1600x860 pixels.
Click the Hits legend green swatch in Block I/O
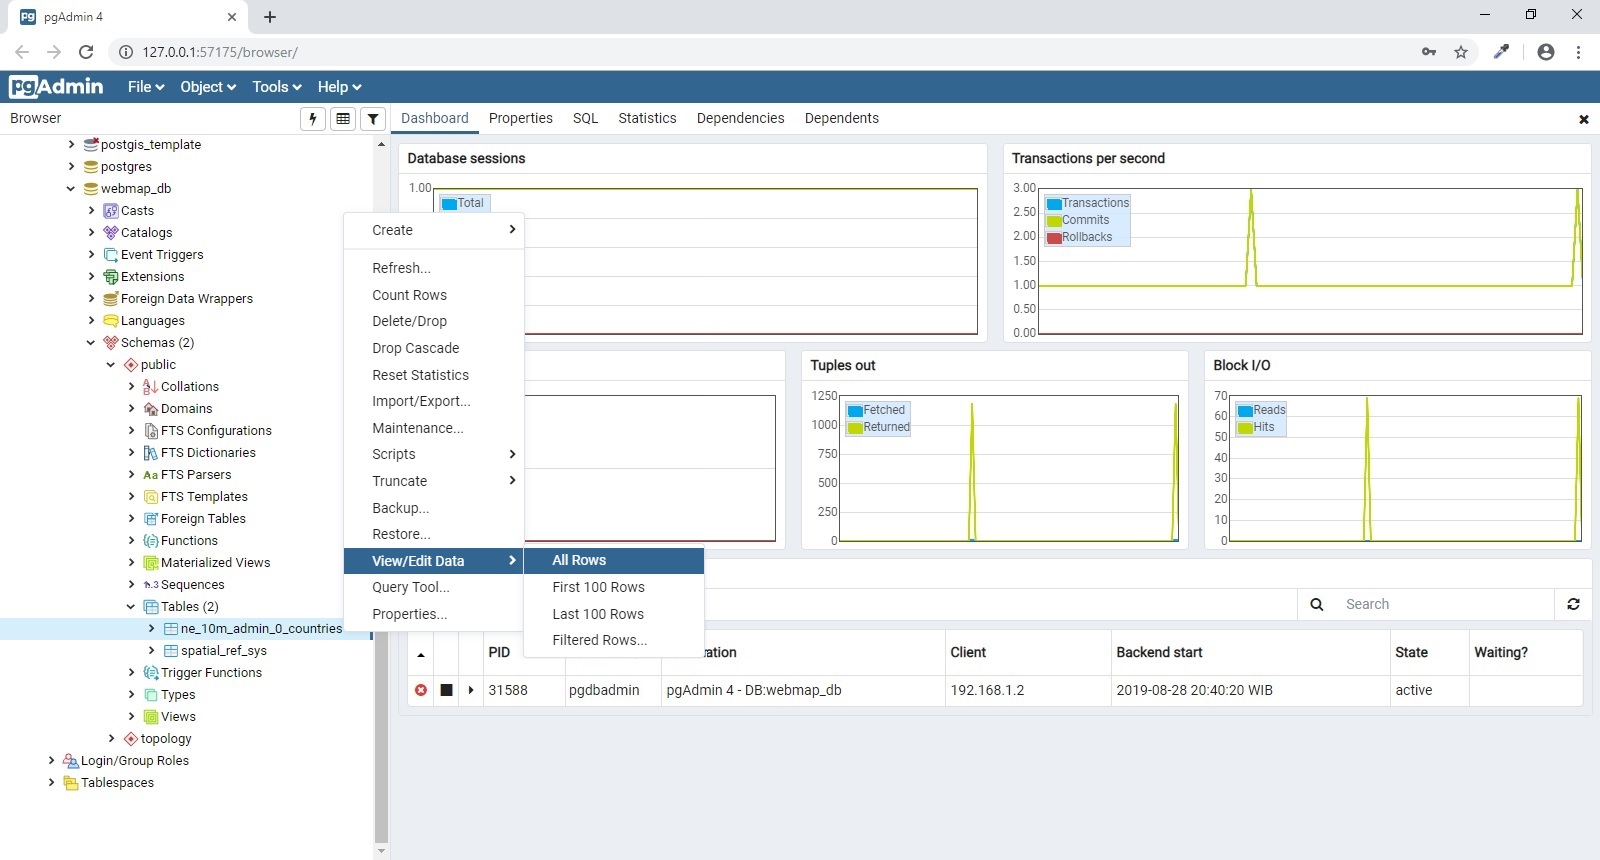tap(1245, 428)
